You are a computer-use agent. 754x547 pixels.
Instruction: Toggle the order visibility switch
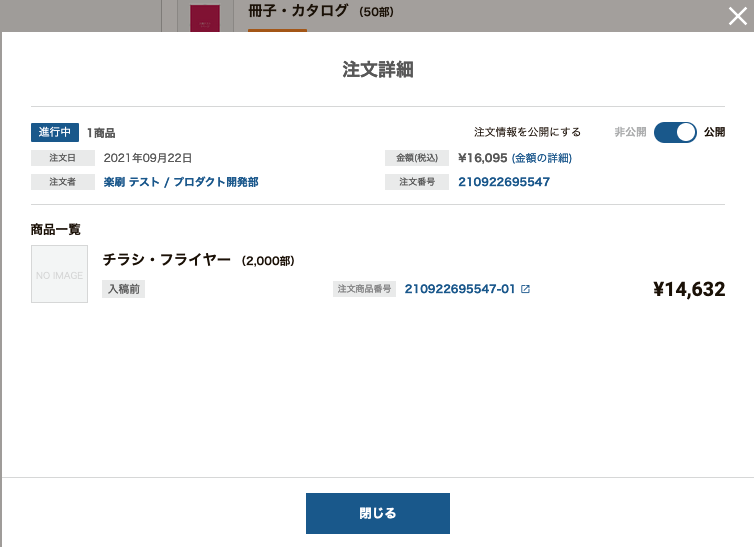[675, 132]
